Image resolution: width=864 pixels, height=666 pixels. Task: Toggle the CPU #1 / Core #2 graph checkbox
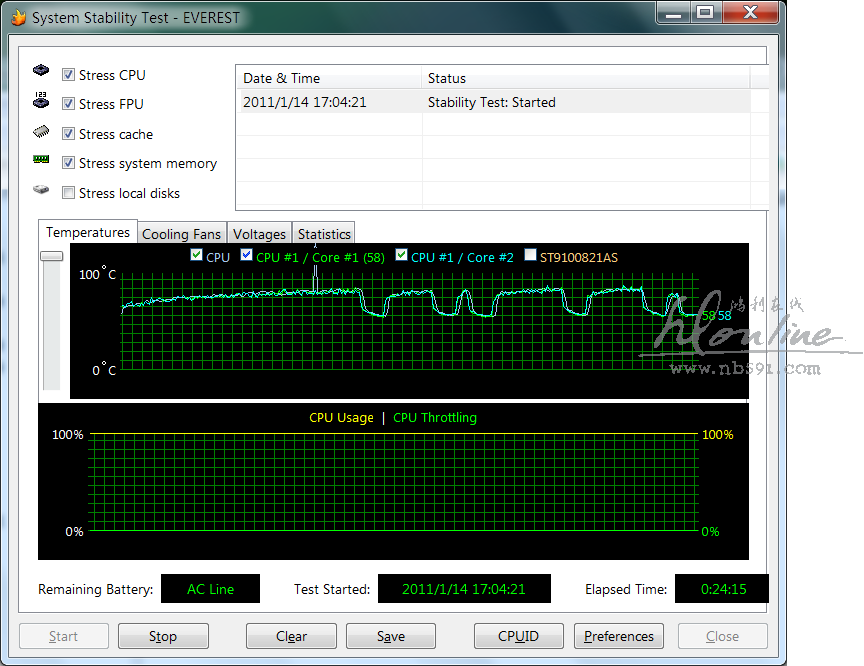(401, 255)
